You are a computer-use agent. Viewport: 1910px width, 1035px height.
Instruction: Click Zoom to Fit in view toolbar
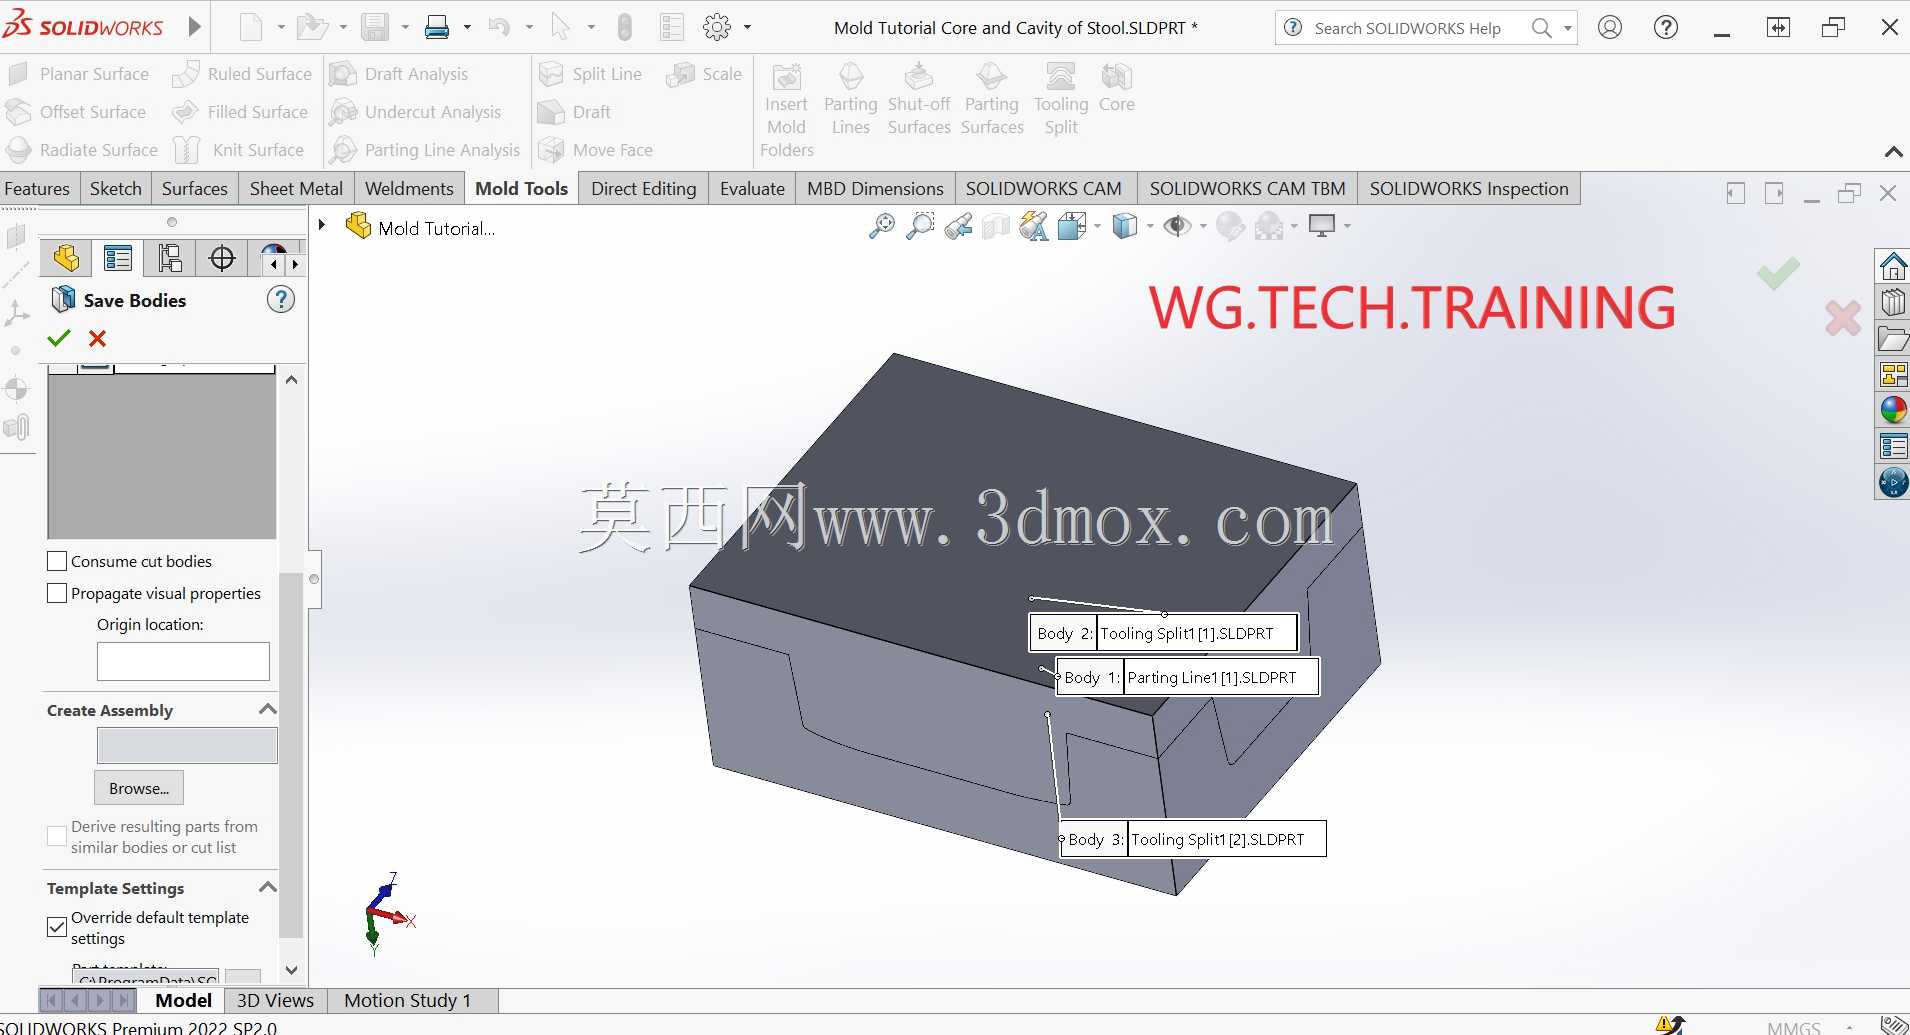coord(881,226)
